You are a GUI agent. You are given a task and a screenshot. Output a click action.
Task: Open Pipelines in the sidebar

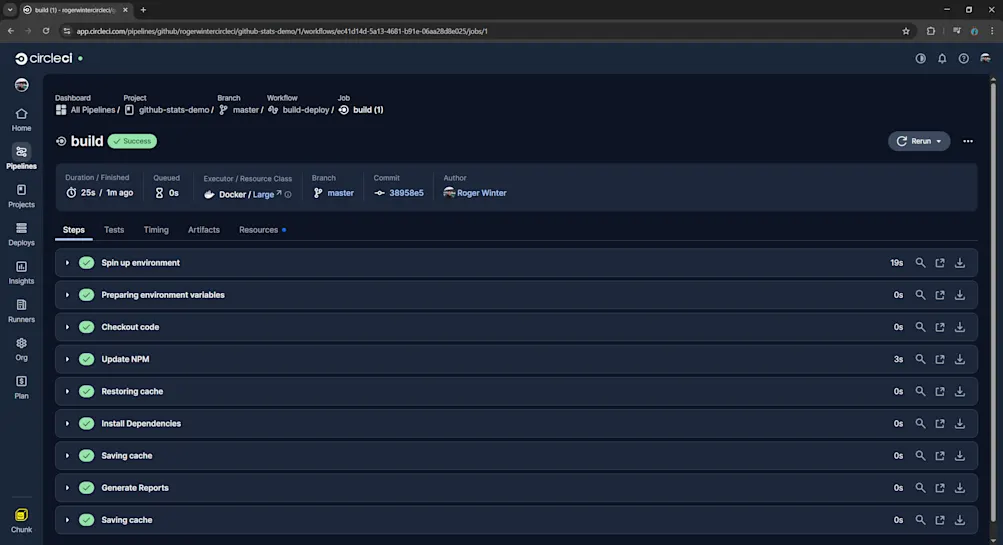(x=21, y=157)
